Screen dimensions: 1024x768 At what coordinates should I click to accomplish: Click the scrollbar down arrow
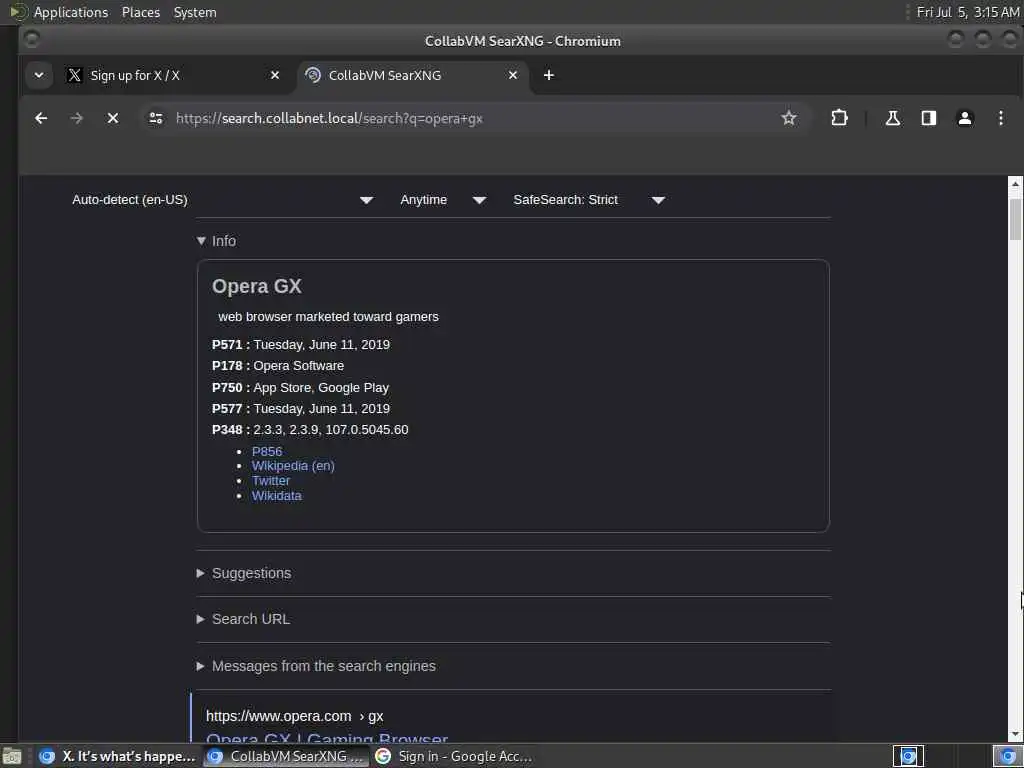[1015, 734]
